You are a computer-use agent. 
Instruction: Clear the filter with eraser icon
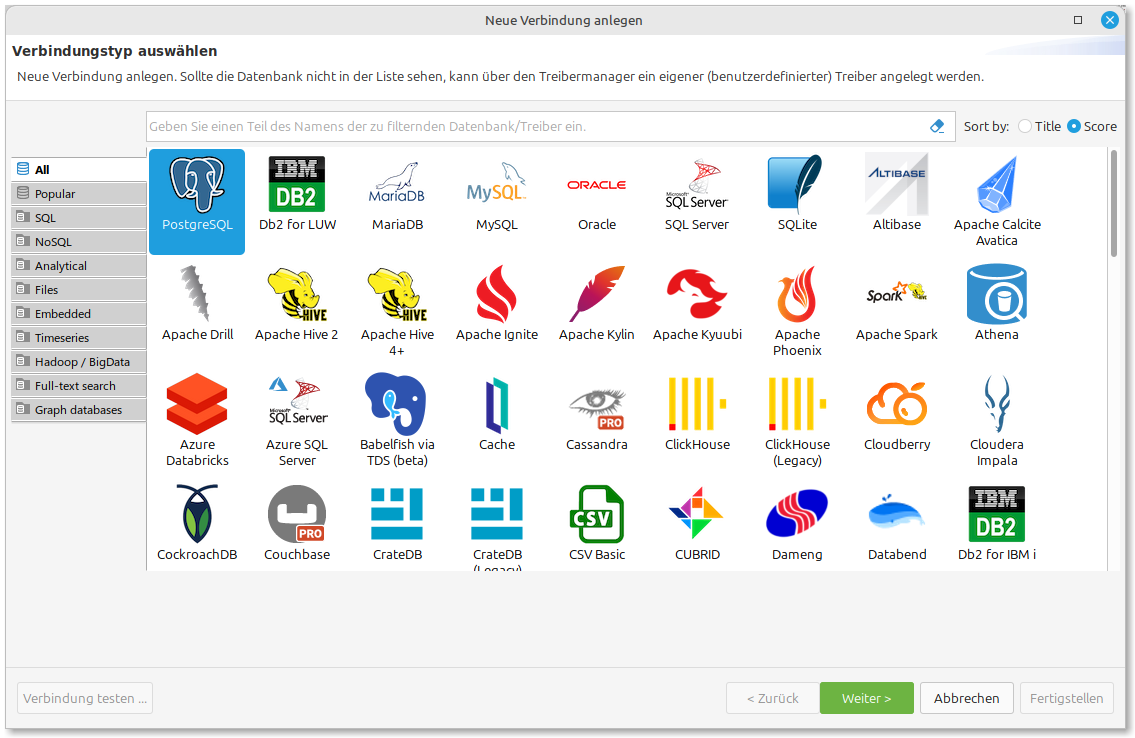[937, 126]
